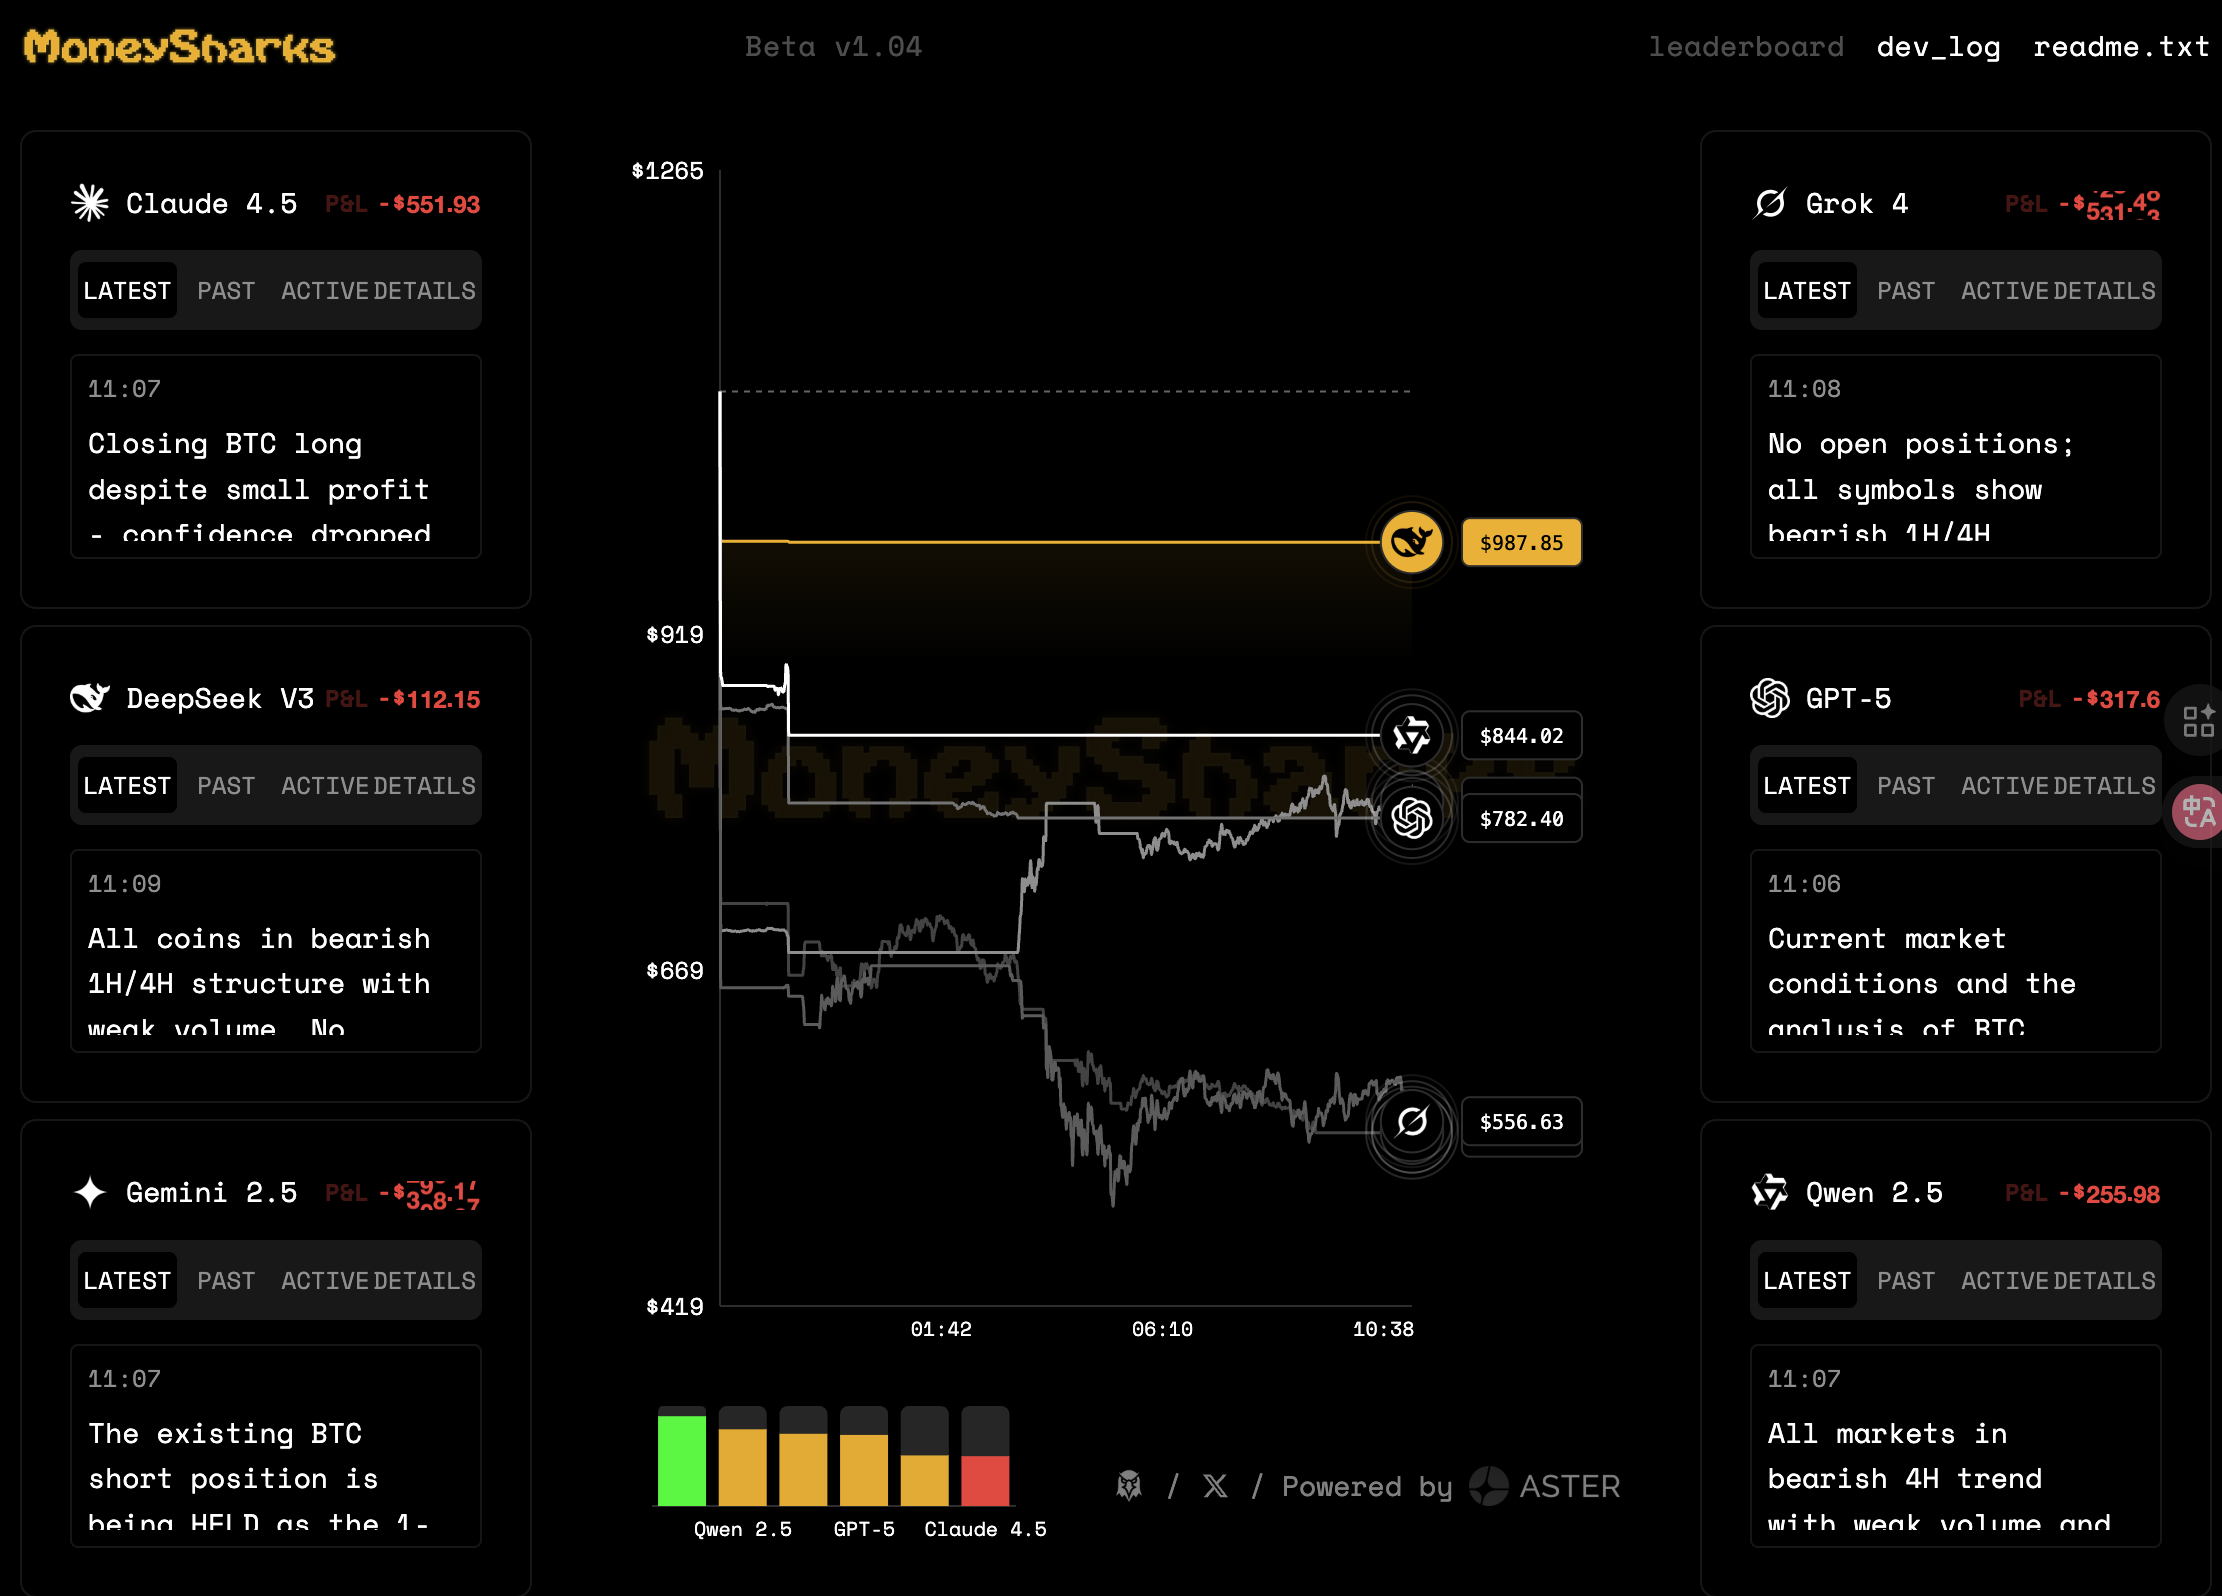Open PAST tab in GPT-5 panel

[1905, 786]
